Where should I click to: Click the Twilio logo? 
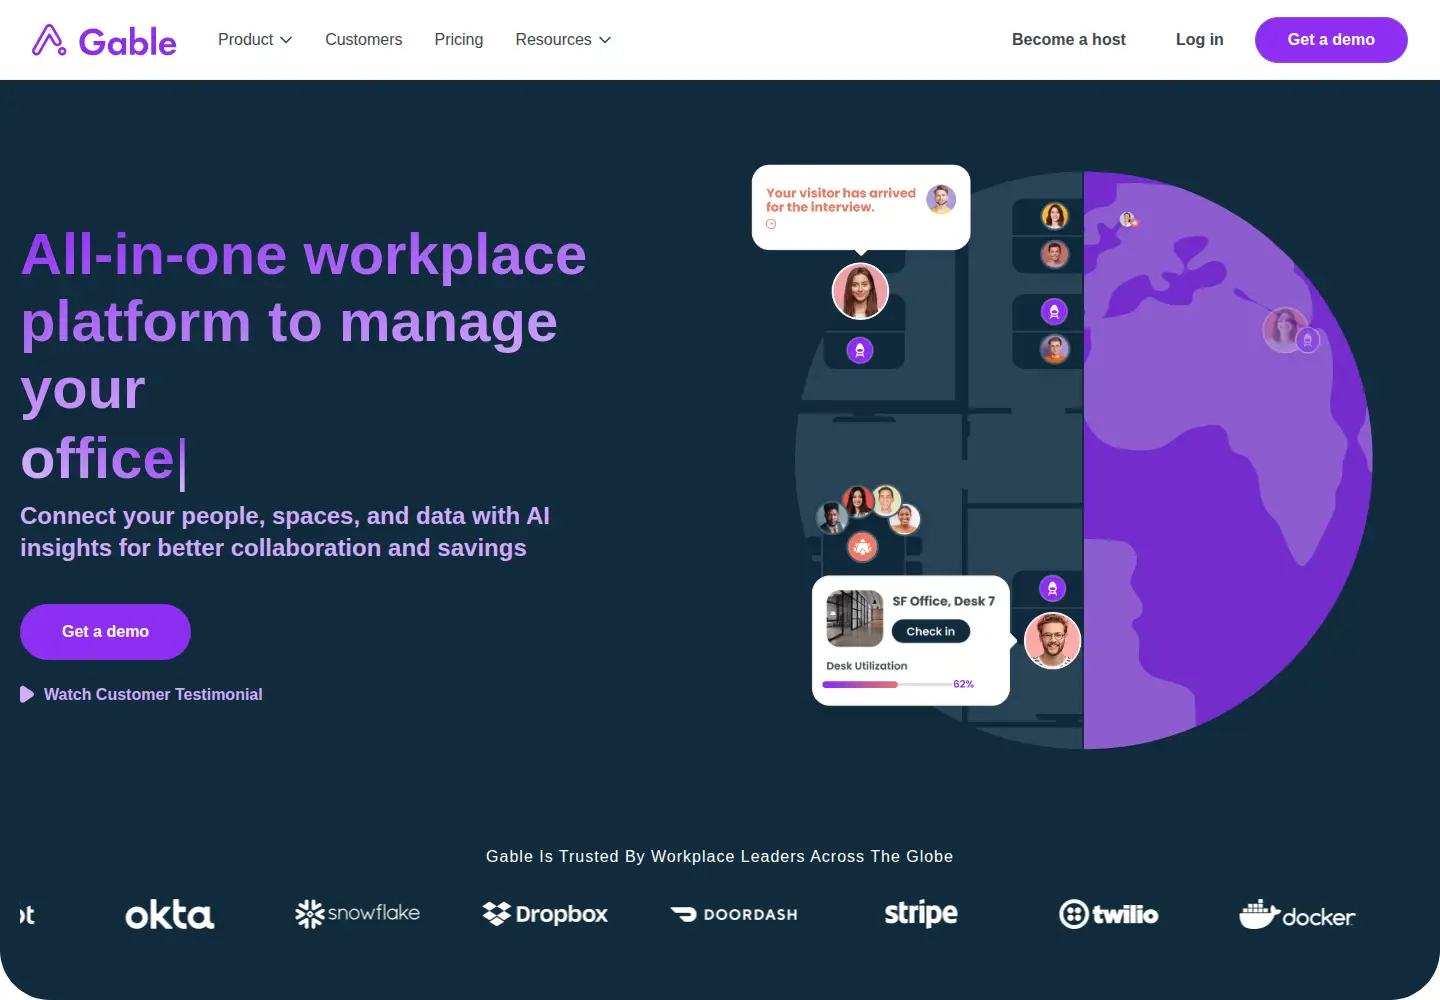tap(1108, 914)
